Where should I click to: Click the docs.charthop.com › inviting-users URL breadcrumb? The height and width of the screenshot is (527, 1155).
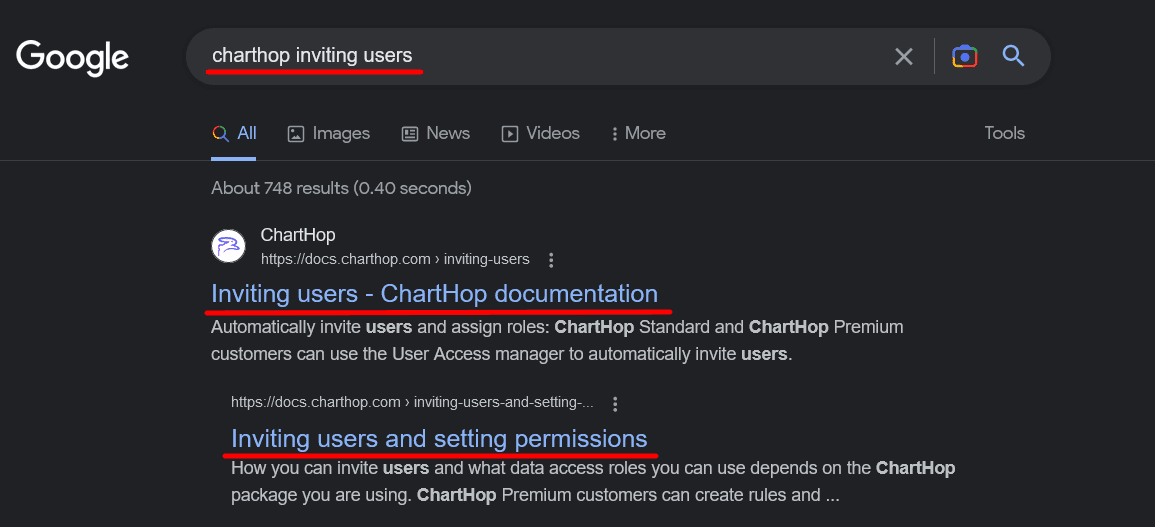395,259
